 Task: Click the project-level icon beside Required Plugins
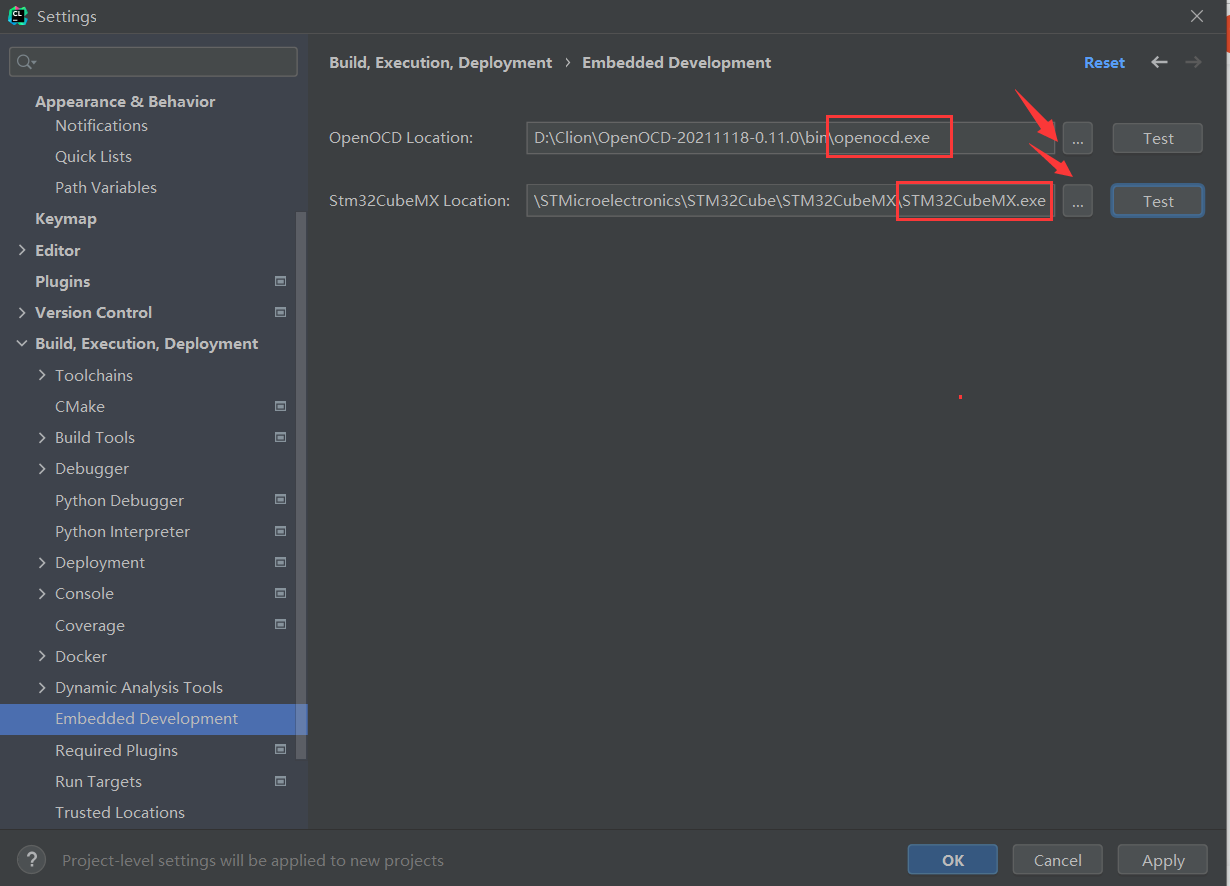tap(281, 750)
